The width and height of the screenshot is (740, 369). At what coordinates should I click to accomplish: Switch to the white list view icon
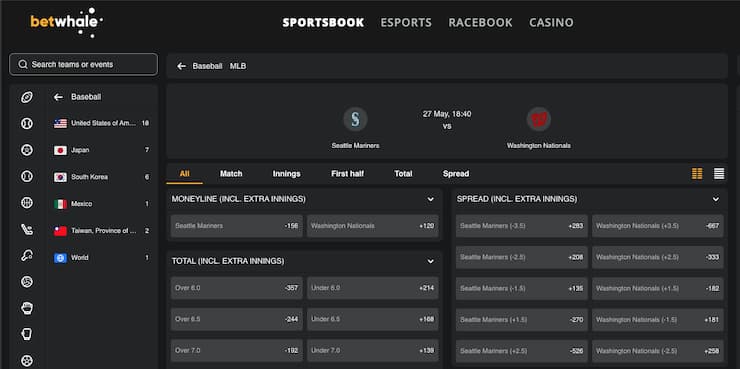(x=719, y=174)
